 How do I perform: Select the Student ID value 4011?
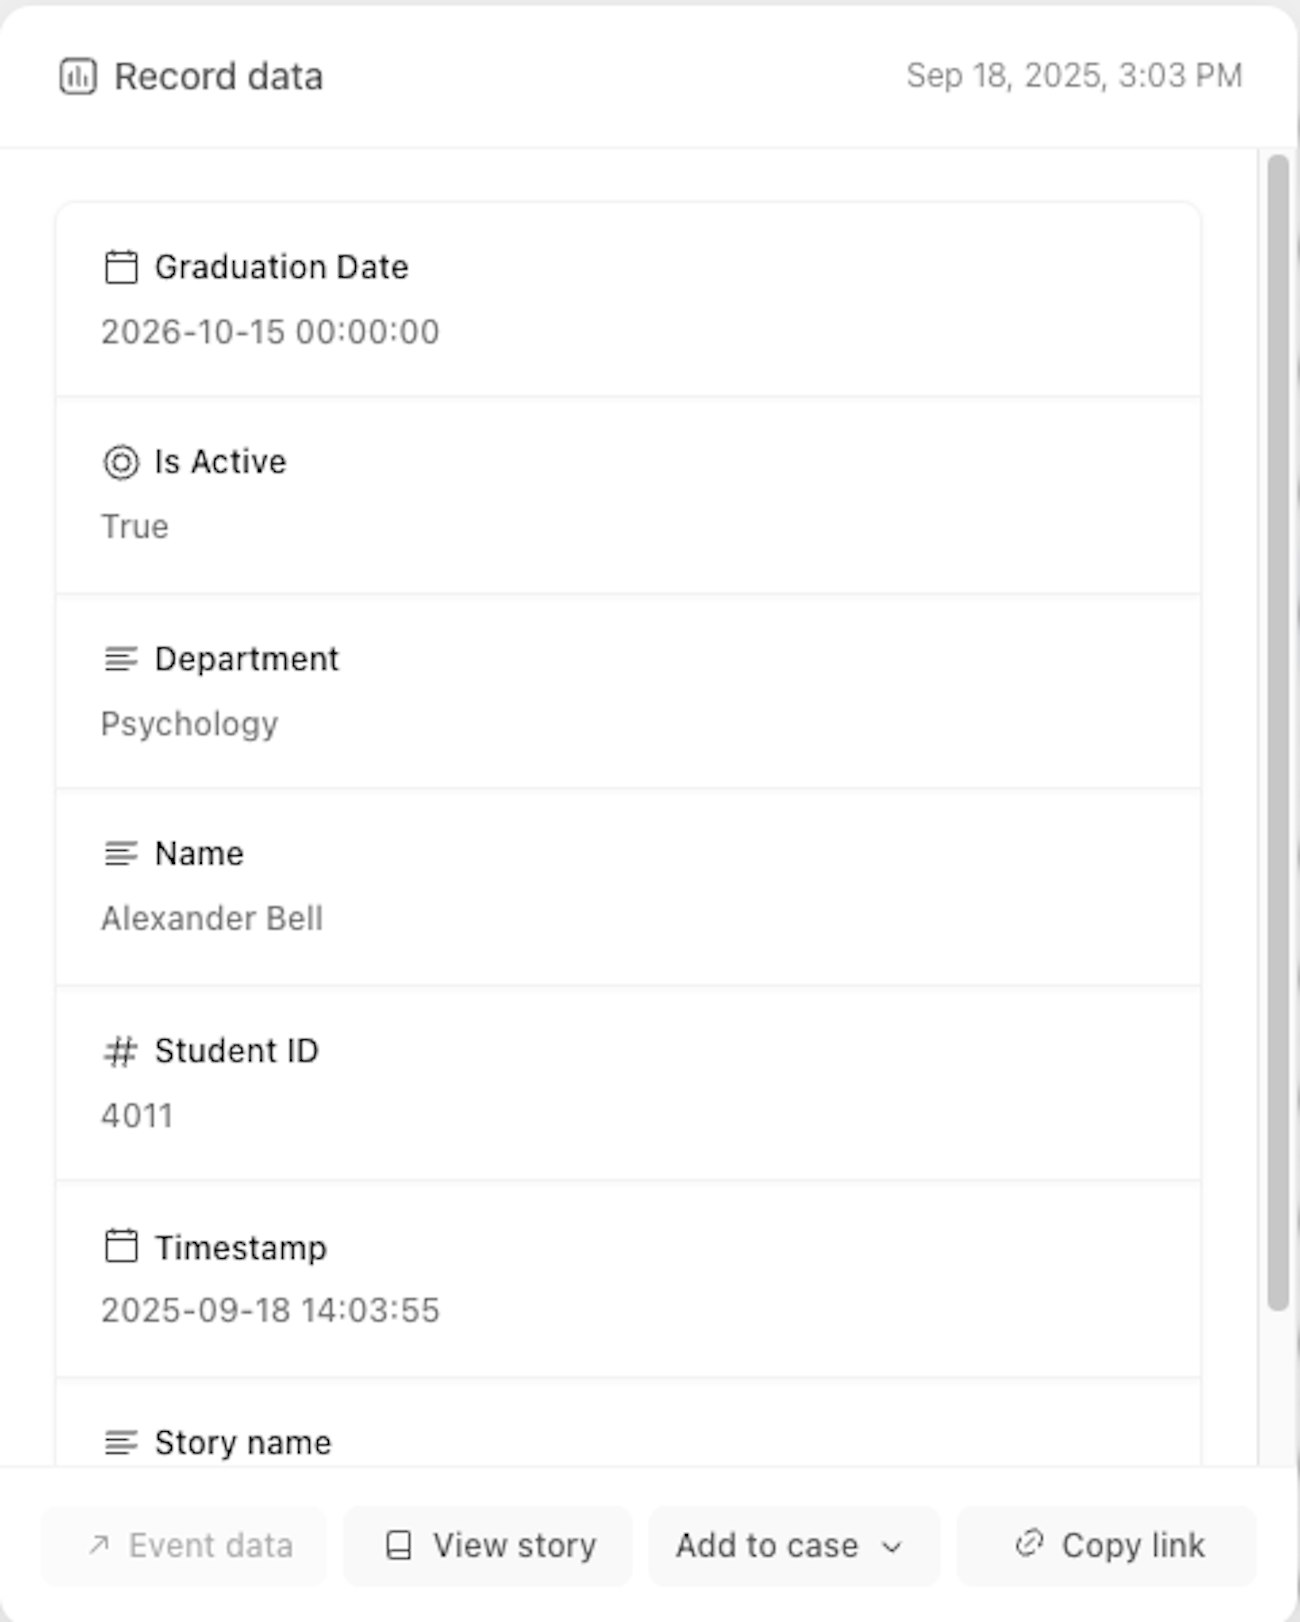(137, 1116)
